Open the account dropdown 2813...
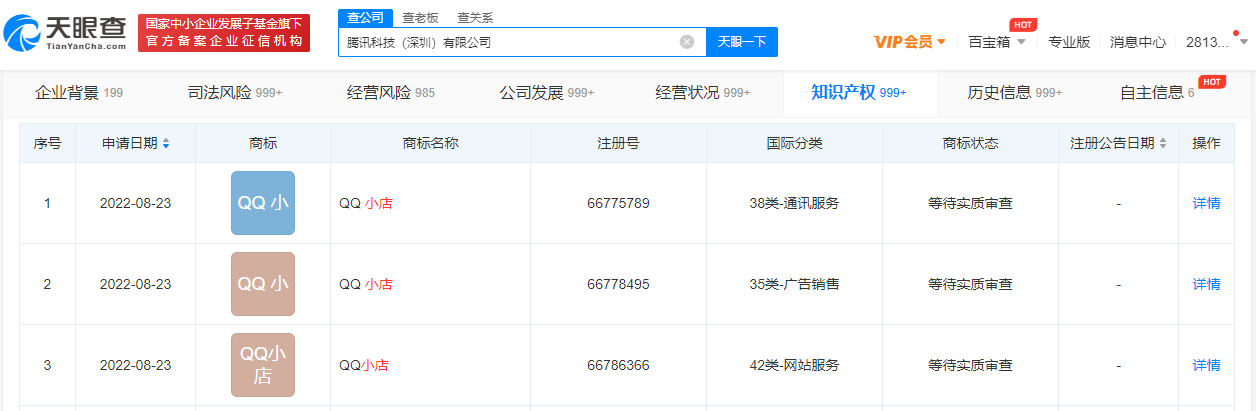Image resolution: width=1256 pixels, height=411 pixels. (1215, 42)
